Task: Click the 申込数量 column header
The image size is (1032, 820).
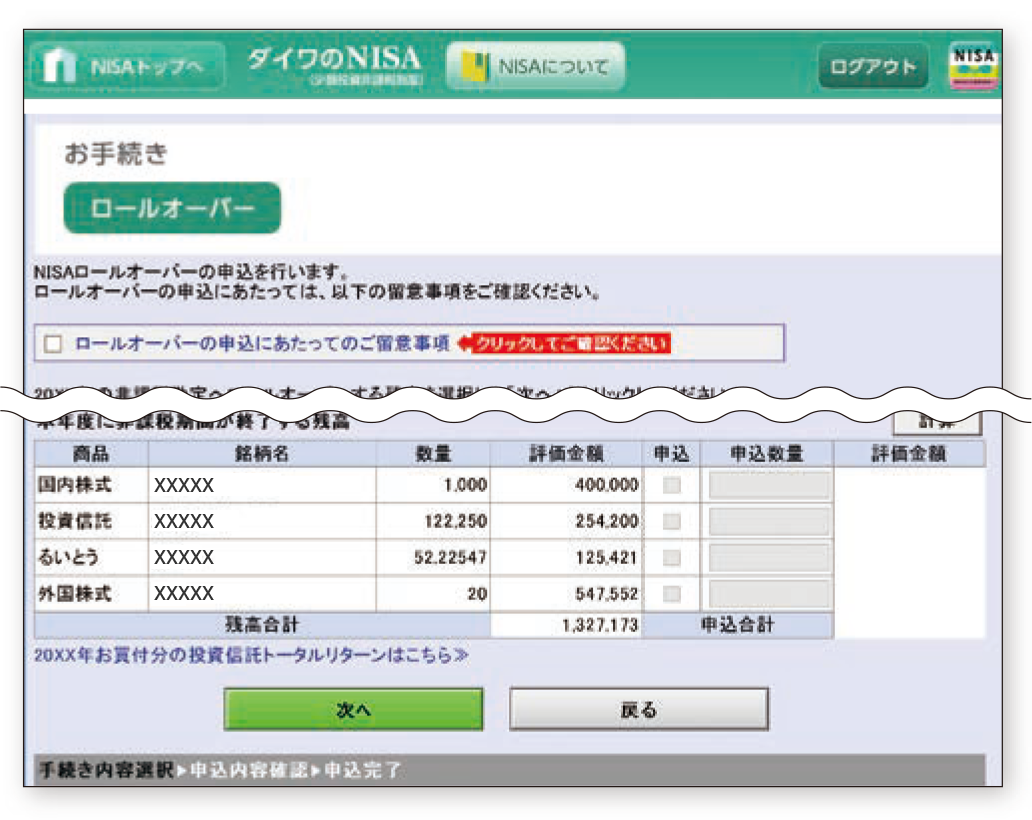Action: pyautogui.click(x=767, y=454)
